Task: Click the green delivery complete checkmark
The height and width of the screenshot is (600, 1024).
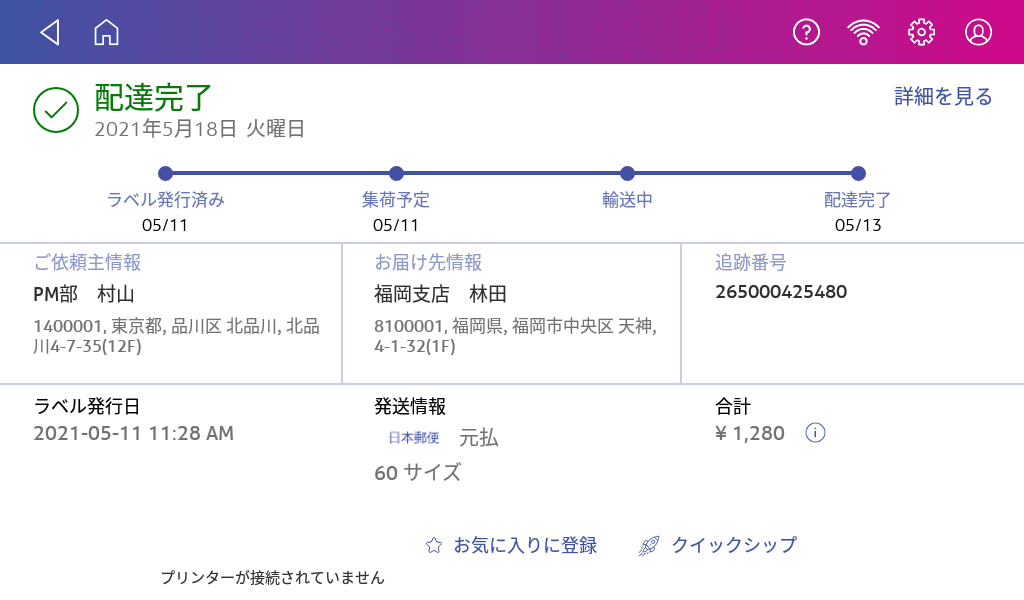Action: [x=55, y=106]
